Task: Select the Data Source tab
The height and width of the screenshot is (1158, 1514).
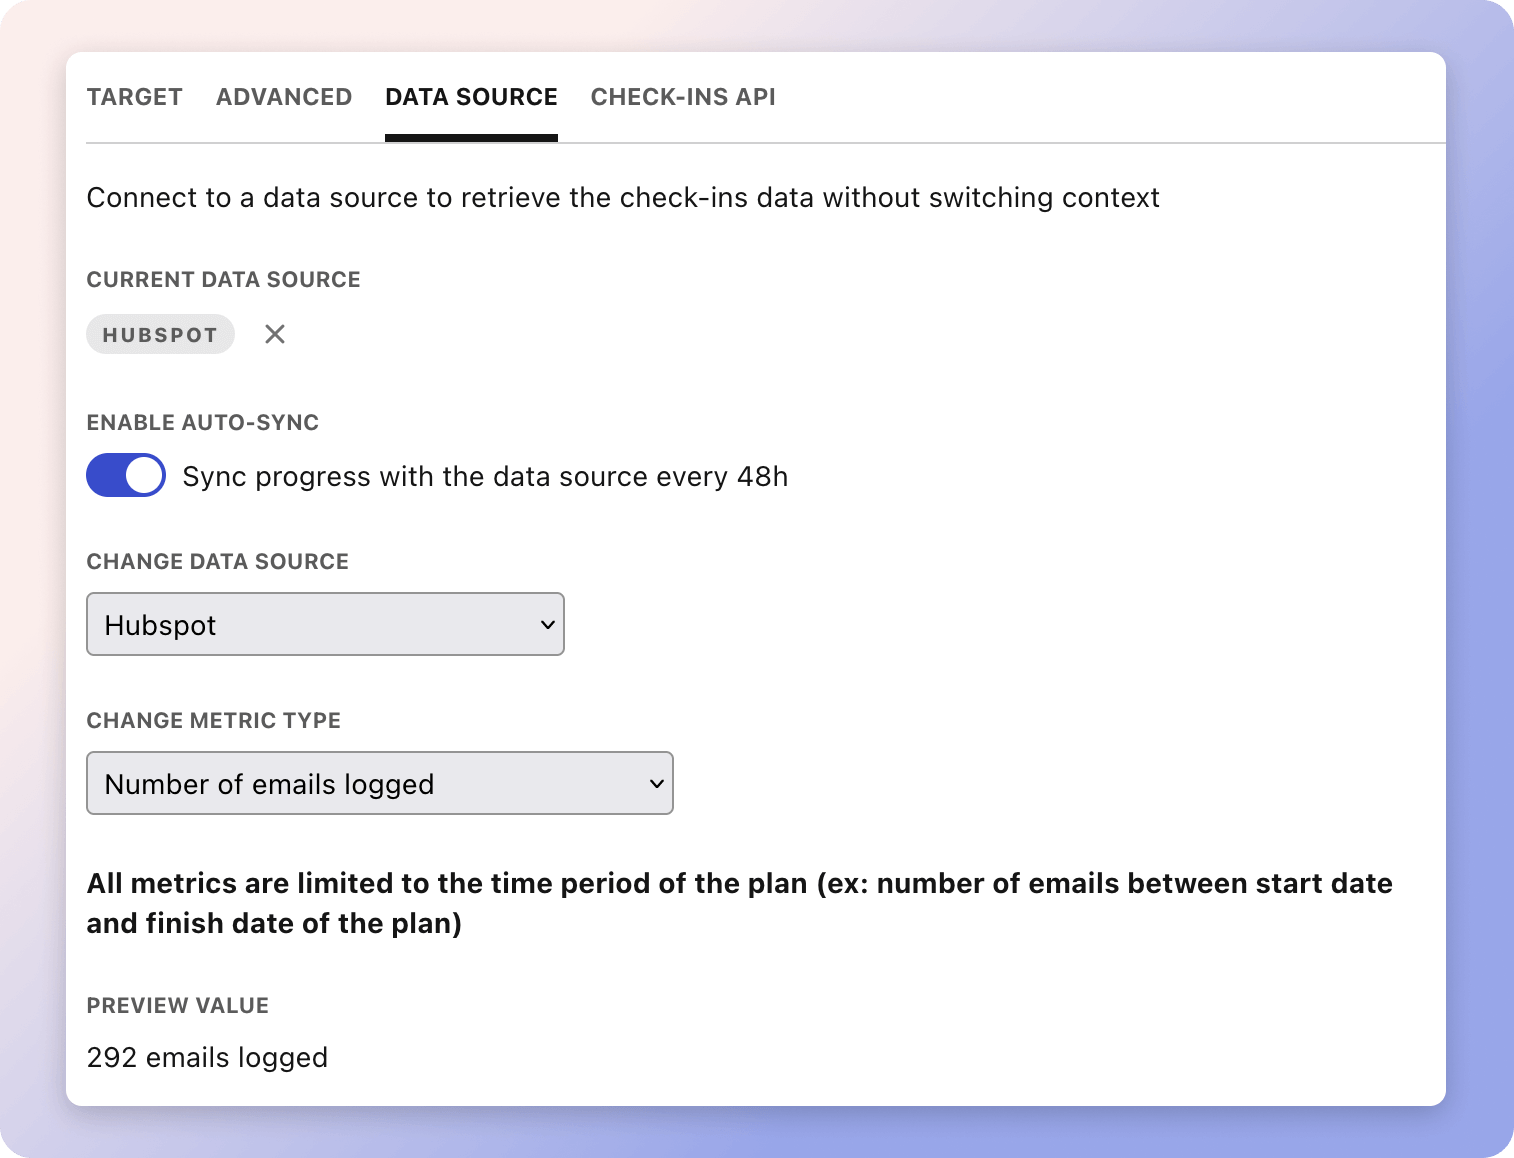Action: 471,97
